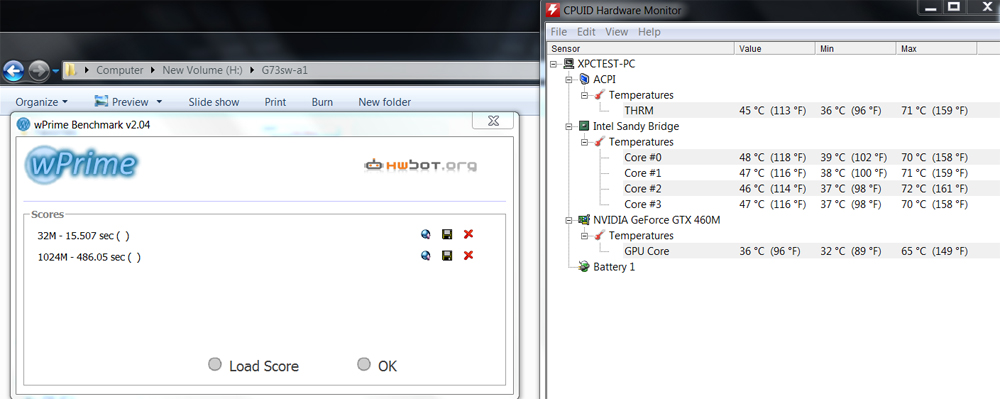Click the G73sw-a1 breadcrumb folder
Image resolution: width=1000 pixels, height=399 pixels.
[284, 70]
